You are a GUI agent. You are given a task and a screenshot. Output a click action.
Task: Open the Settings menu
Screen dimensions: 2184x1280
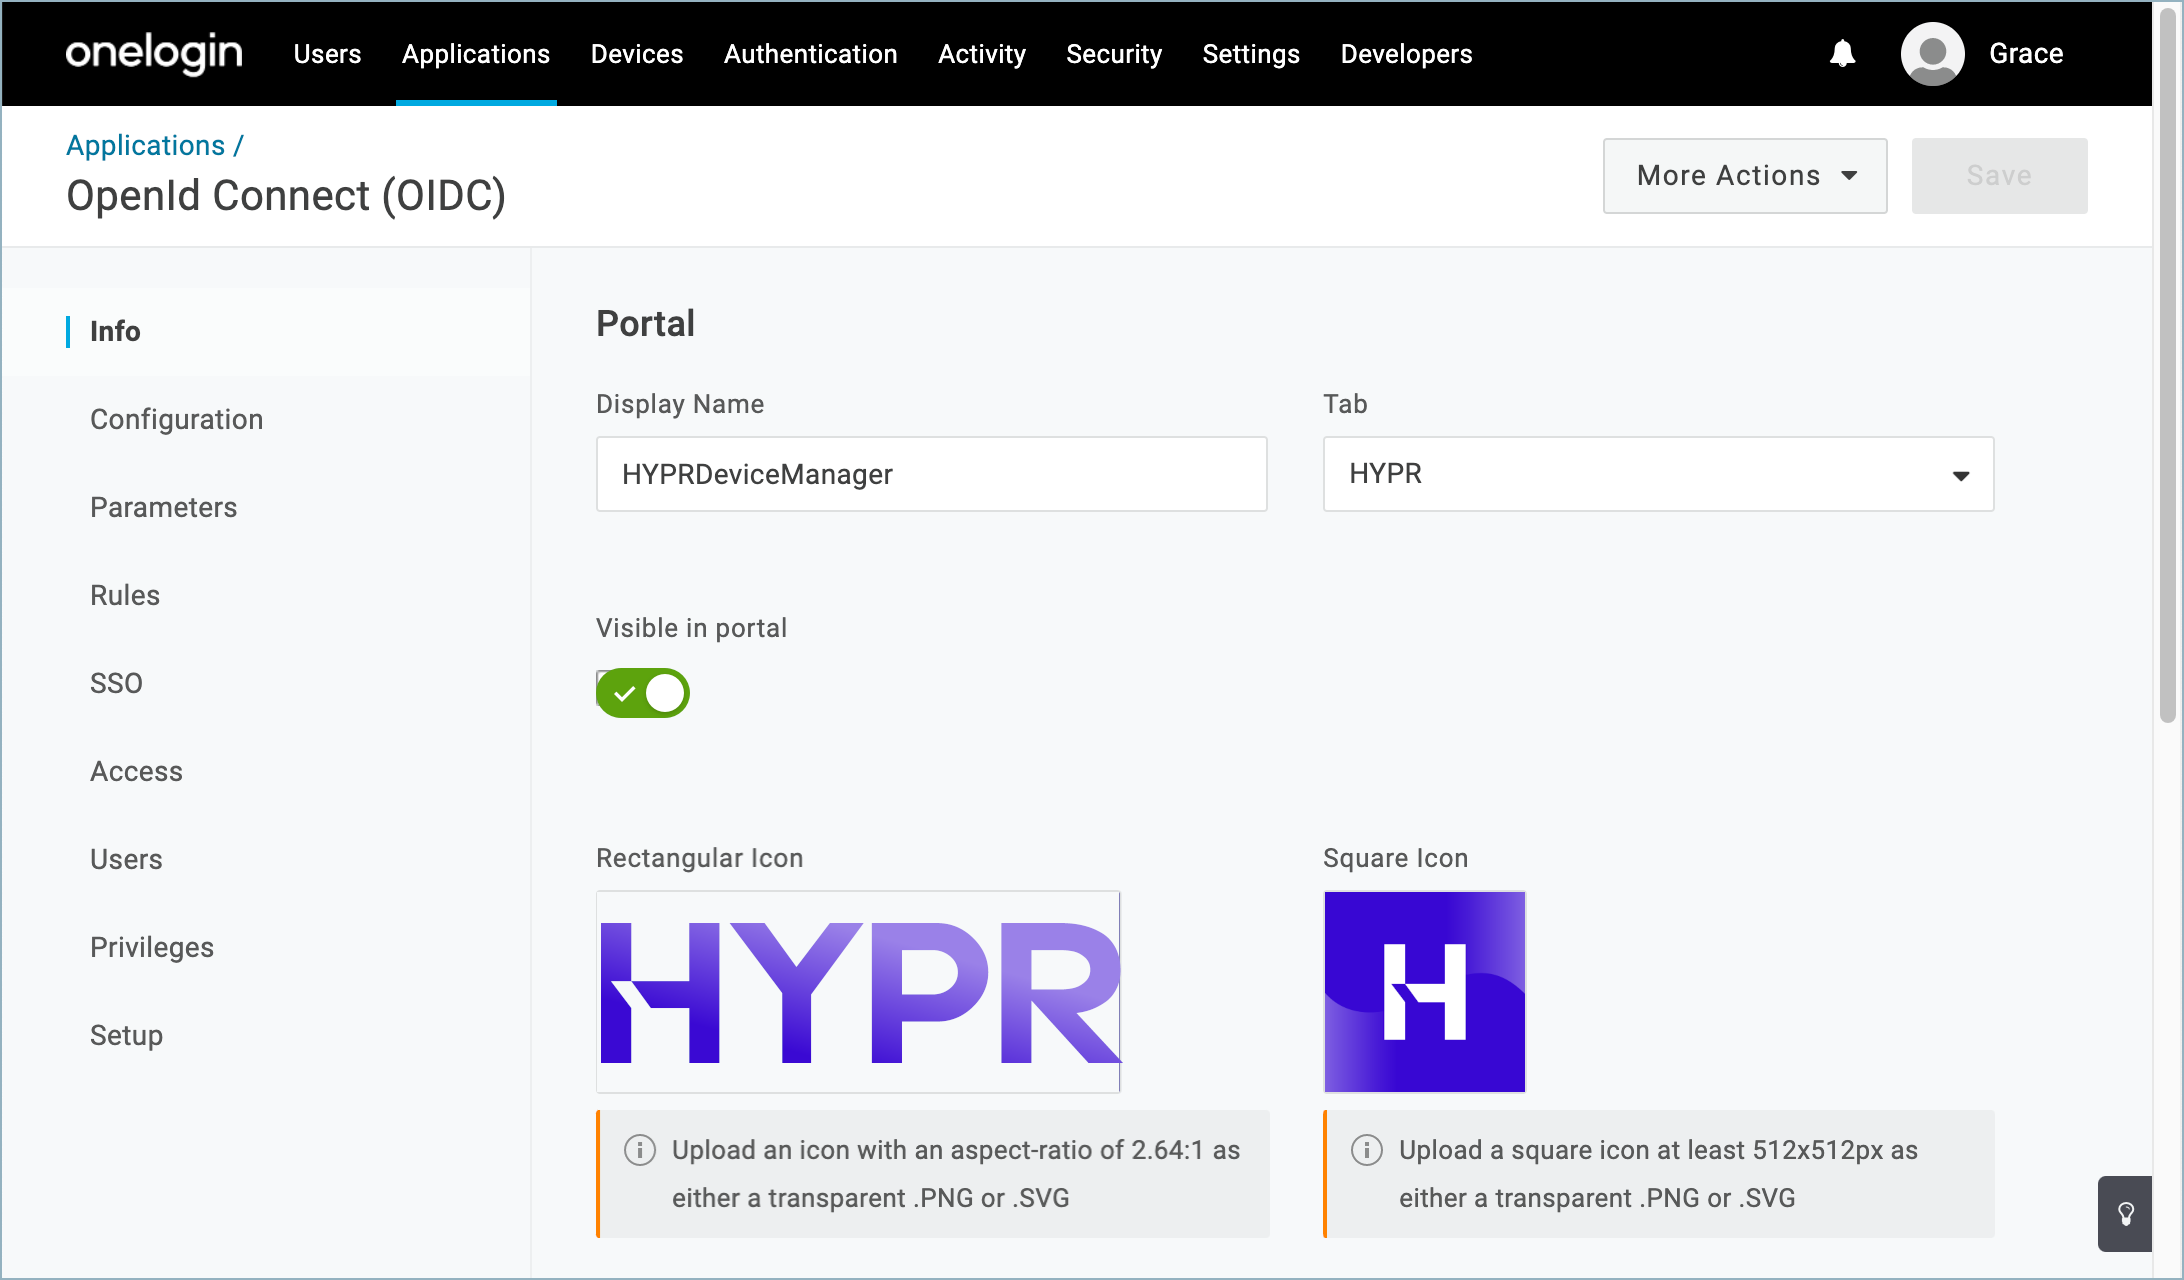[x=1251, y=54]
